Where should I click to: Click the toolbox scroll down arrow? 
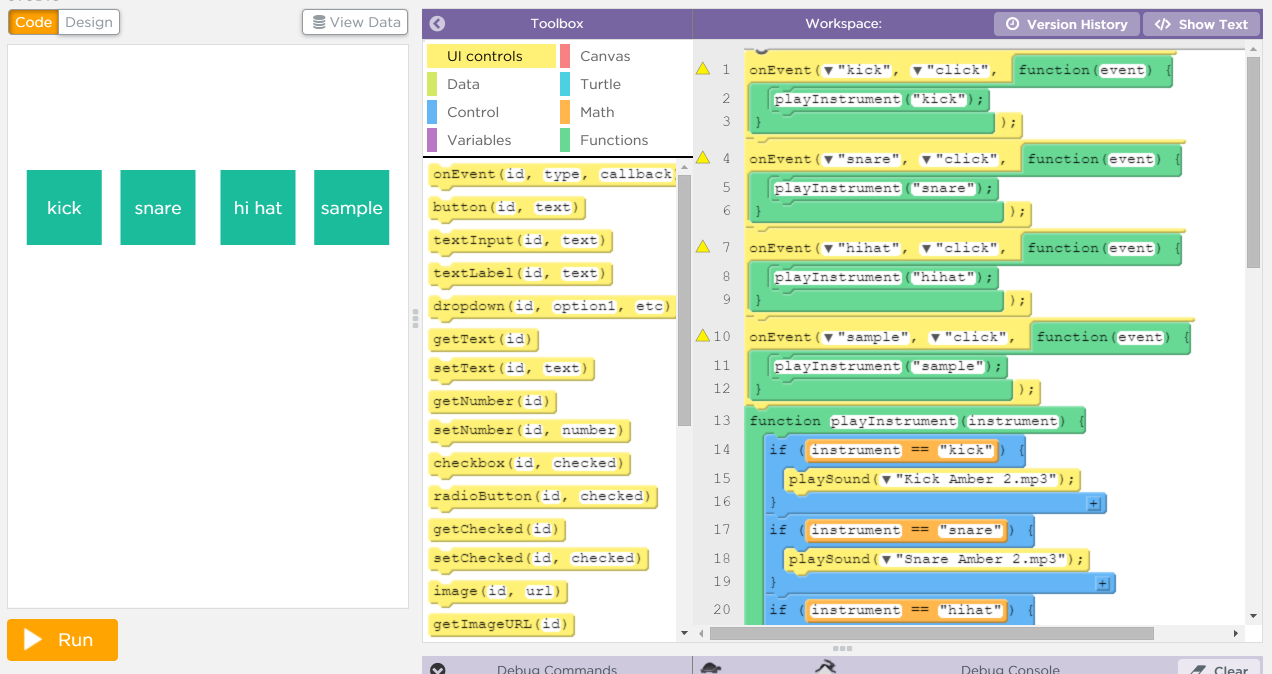coord(684,633)
